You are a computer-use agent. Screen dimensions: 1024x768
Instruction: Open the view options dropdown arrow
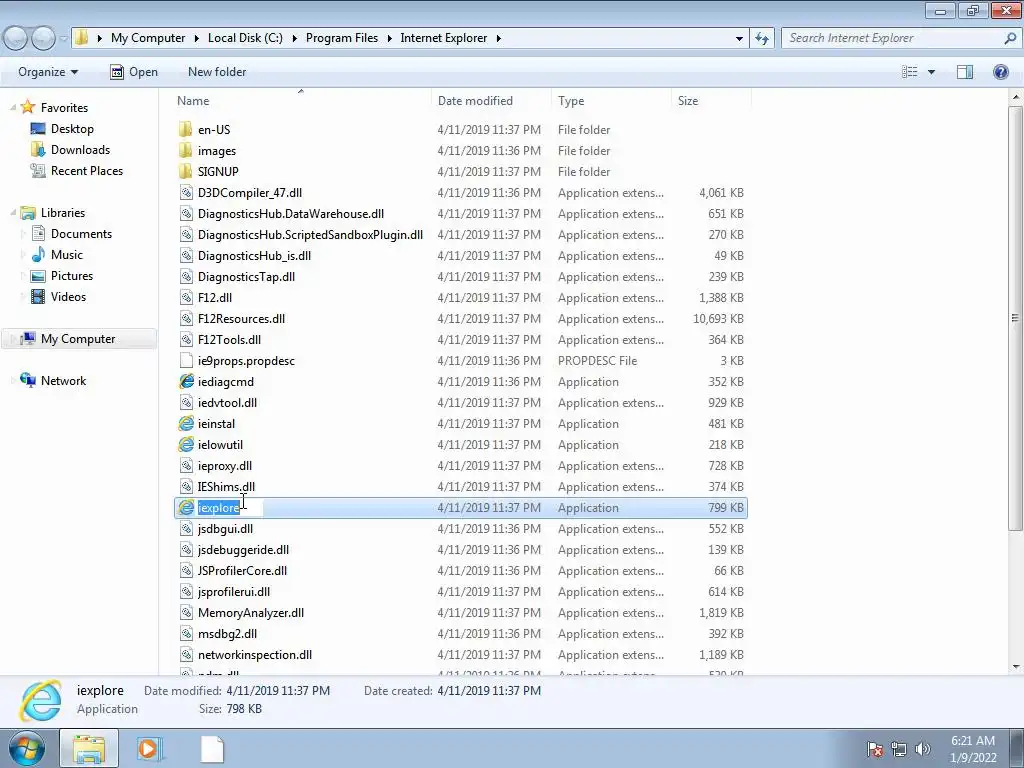pos(931,72)
